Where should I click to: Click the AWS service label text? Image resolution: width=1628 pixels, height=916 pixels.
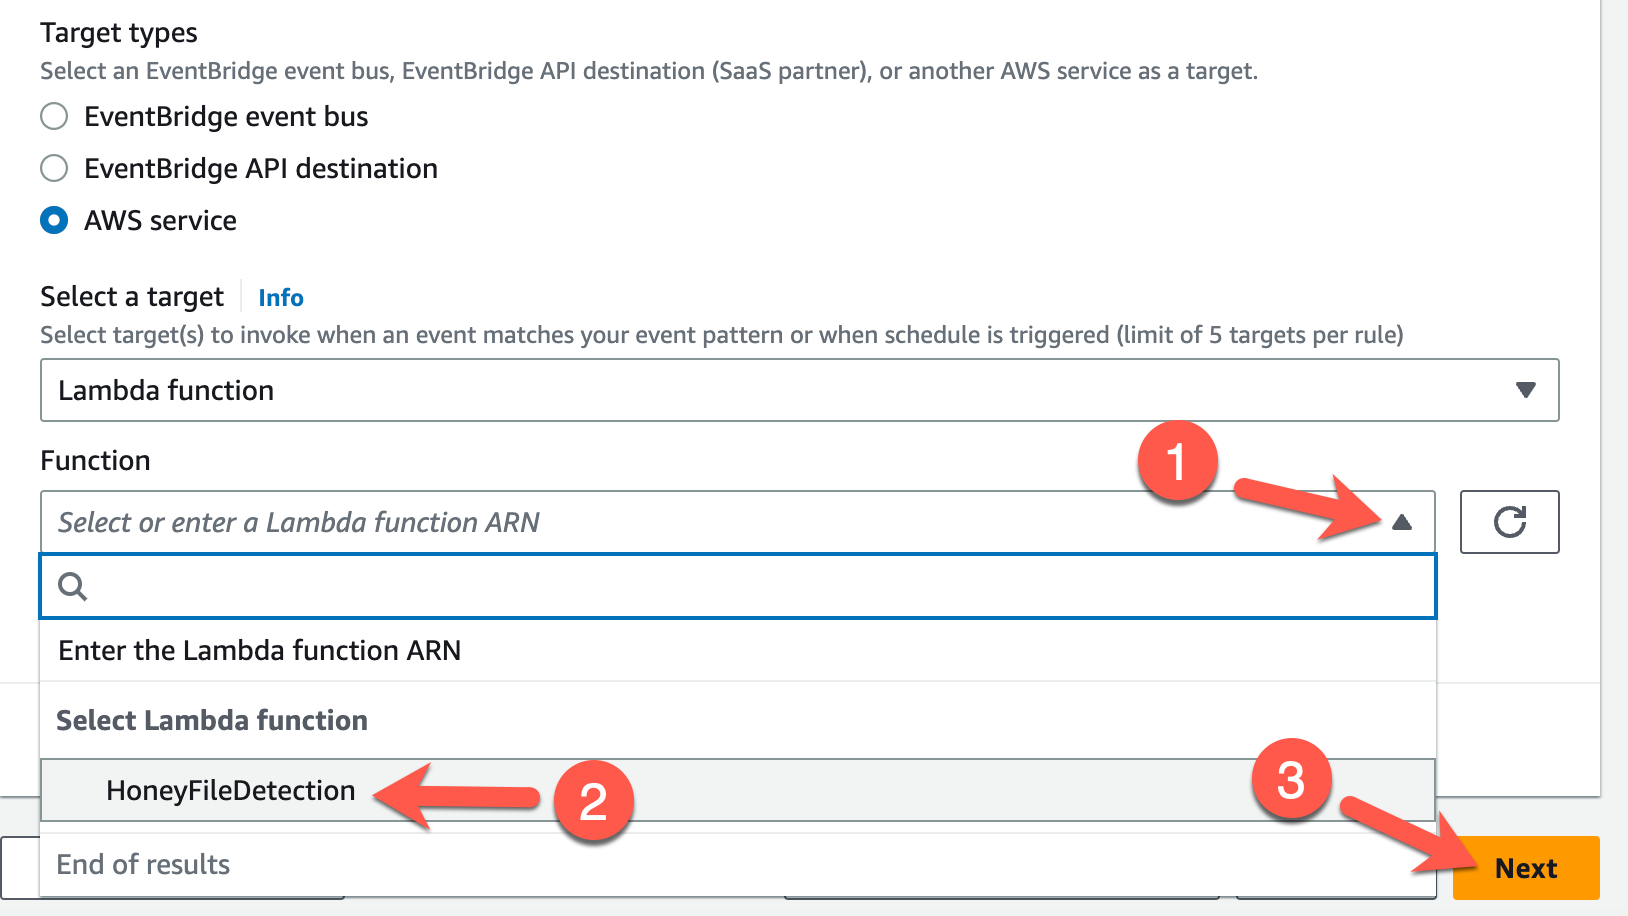161,221
